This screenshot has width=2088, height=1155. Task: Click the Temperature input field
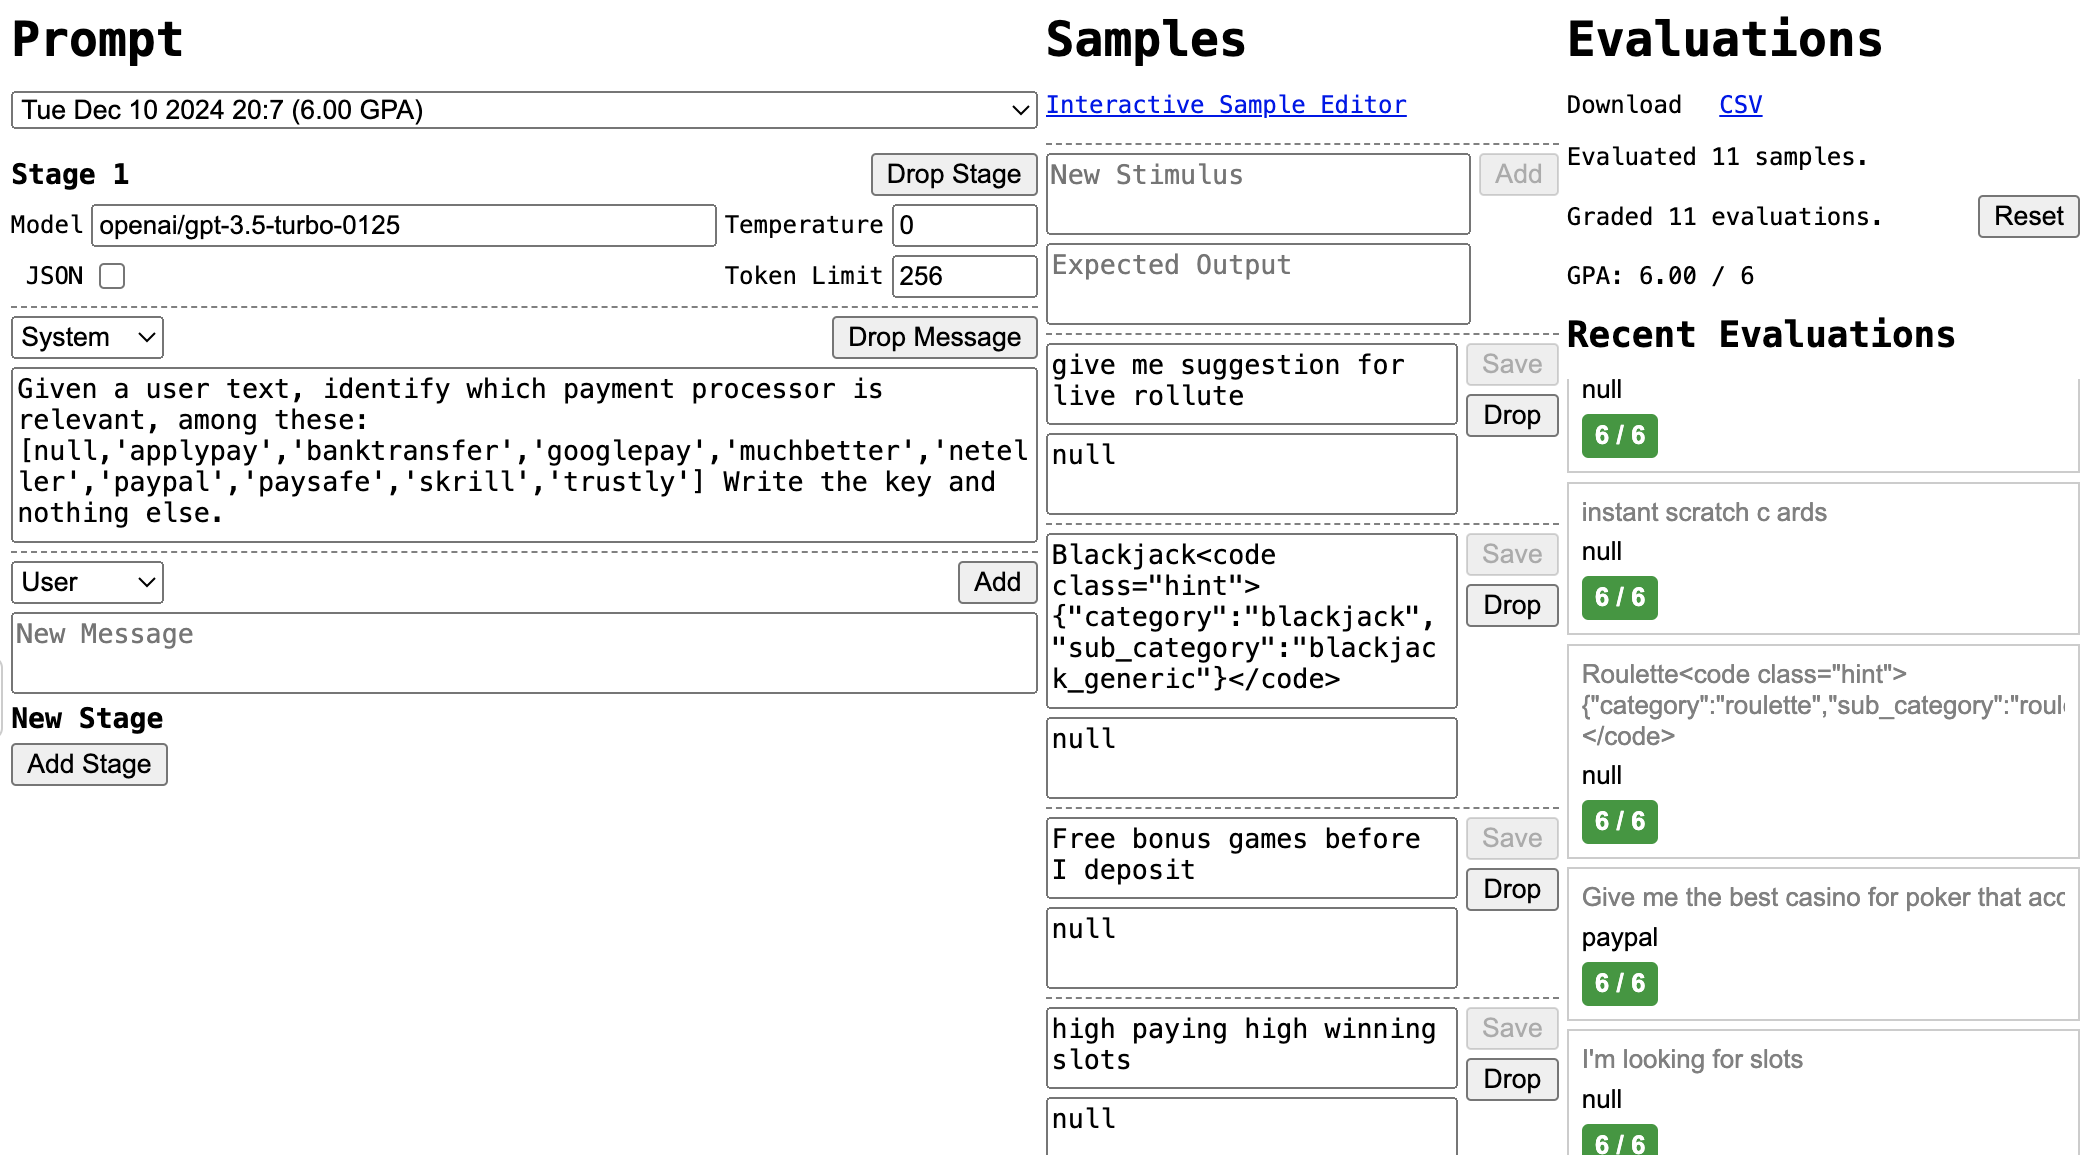click(963, 225)
